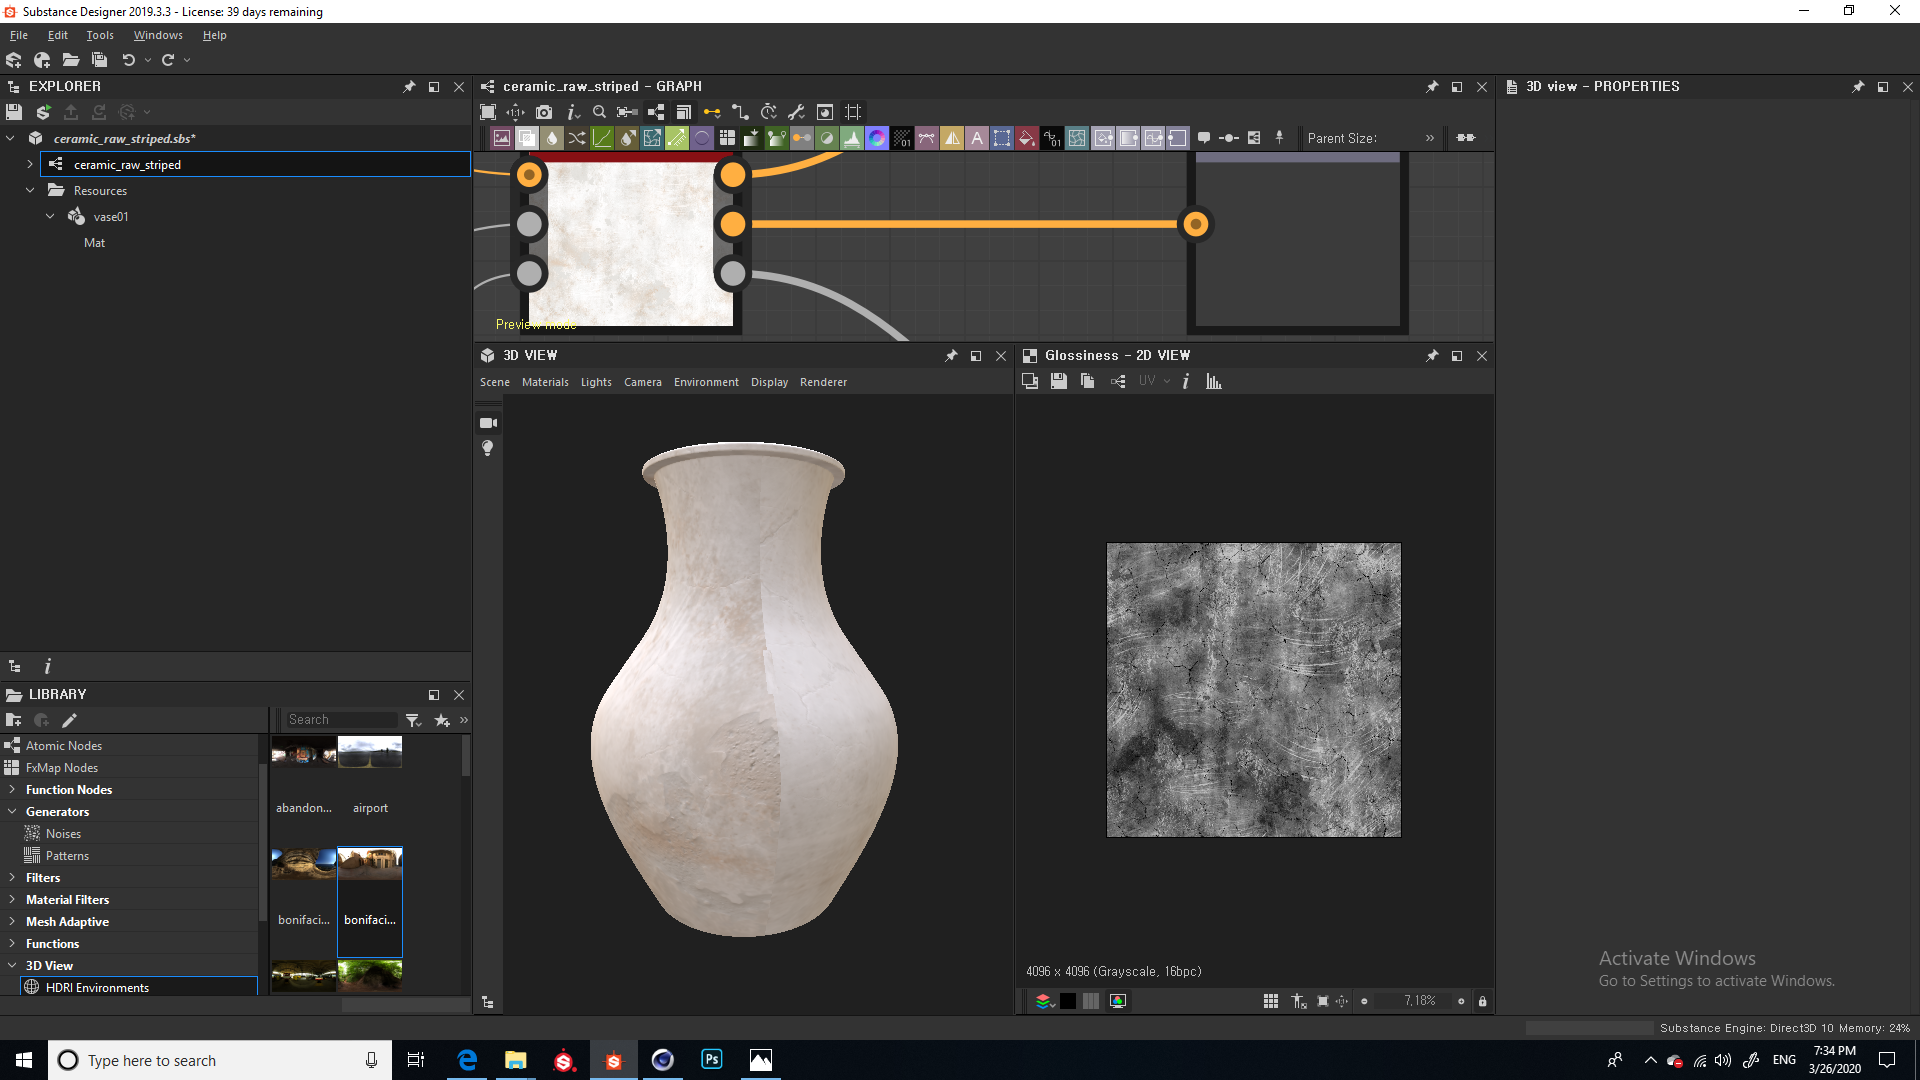Open the Renderer menu in 3D view
The height and width of the screenshot is (1080, 1920).
point(823,382)
